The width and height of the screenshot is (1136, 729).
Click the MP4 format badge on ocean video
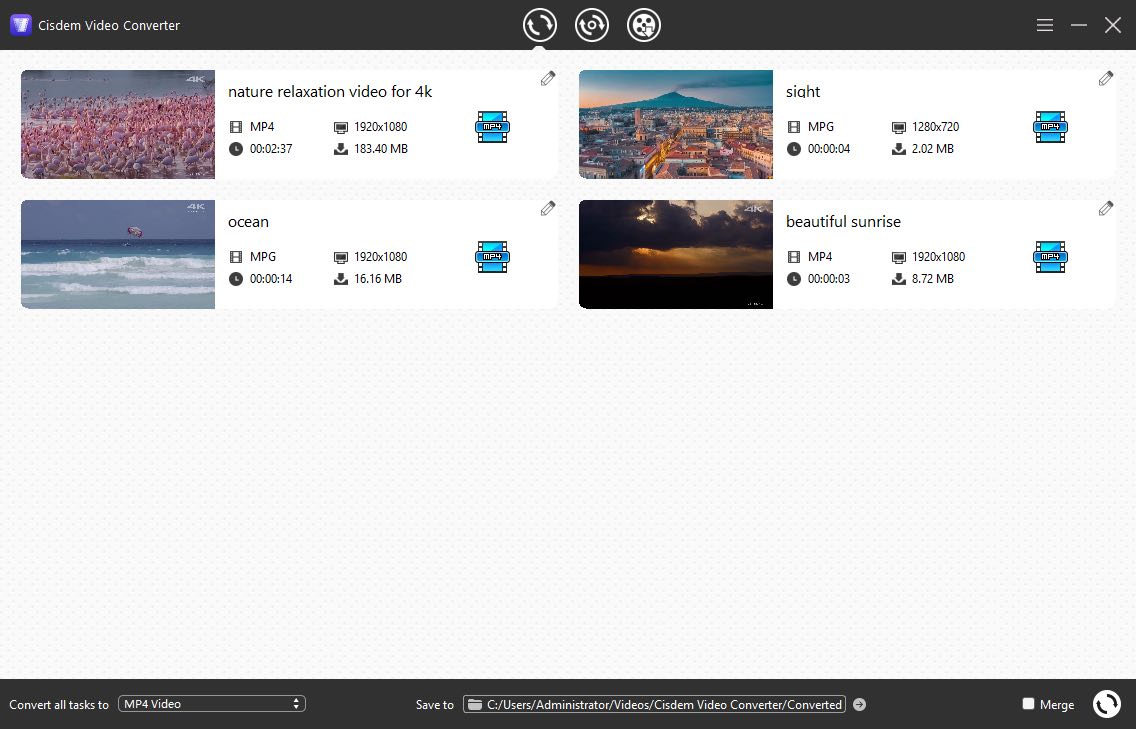click(x=492, y=257)
